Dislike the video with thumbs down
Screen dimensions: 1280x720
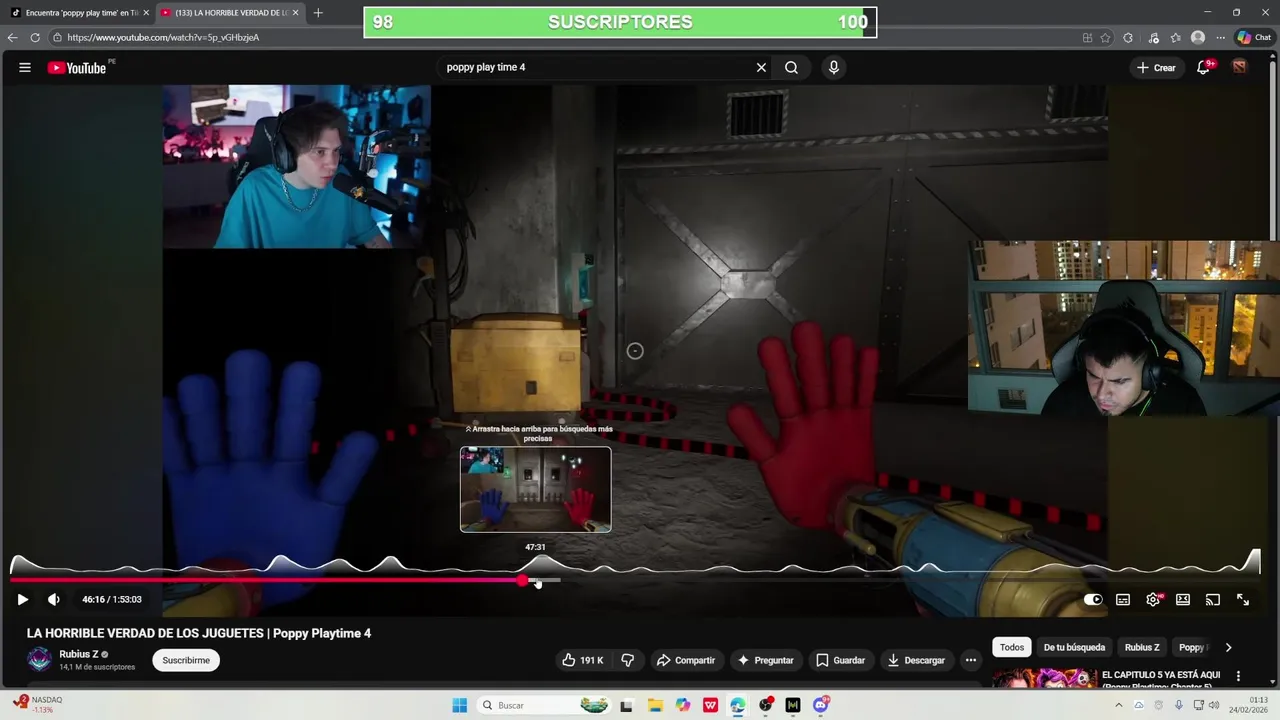pyautogui.click(x=628, y=660)
